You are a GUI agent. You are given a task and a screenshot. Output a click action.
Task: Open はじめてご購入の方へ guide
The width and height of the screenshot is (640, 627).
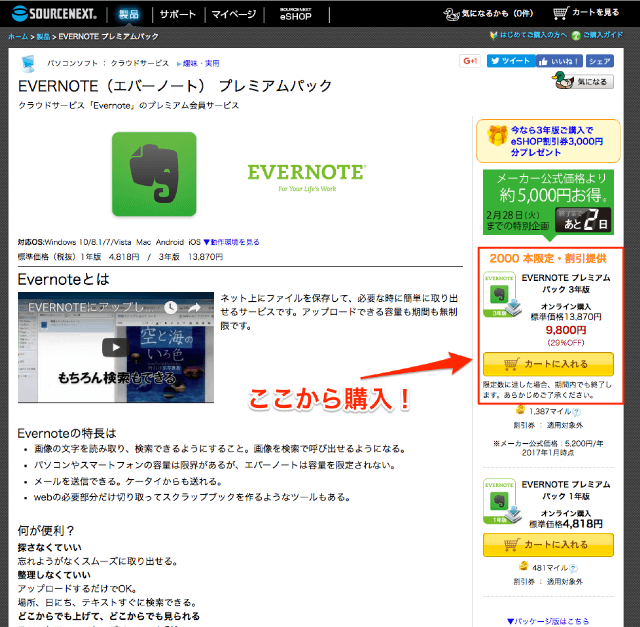[533, 35]
